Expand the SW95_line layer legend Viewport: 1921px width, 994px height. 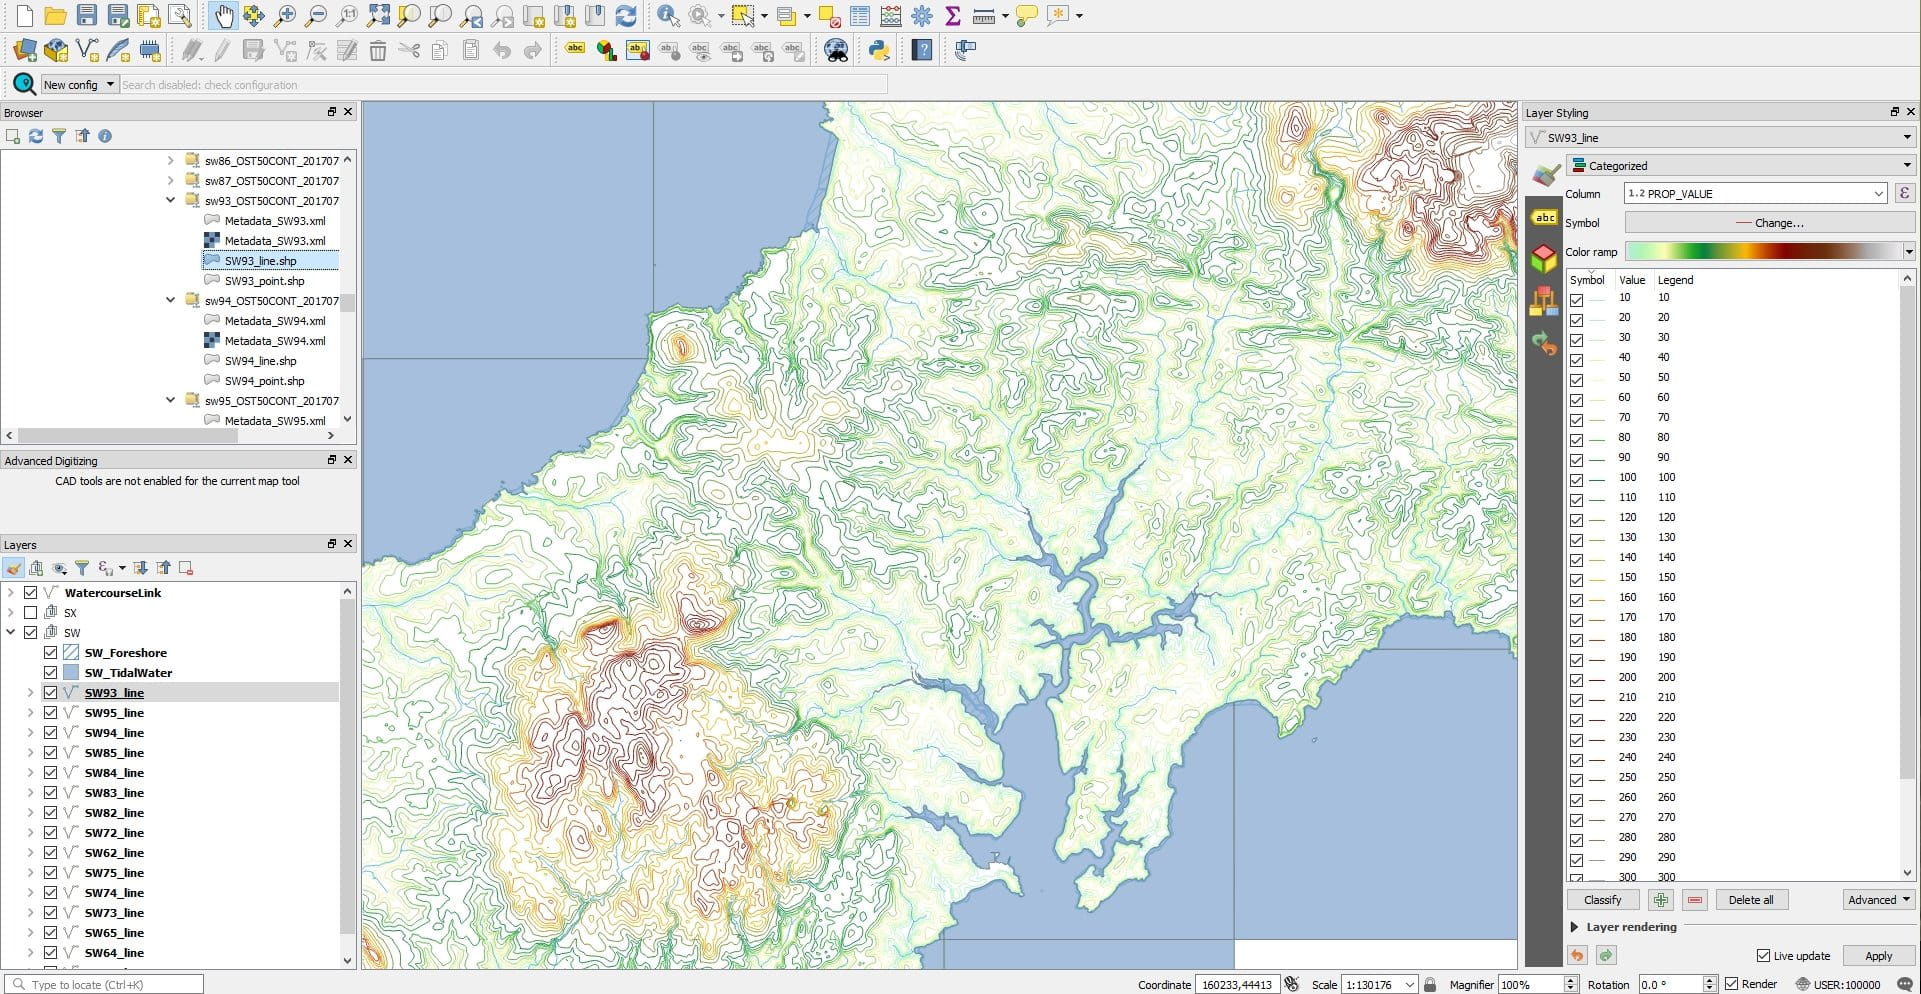point(31,712)
